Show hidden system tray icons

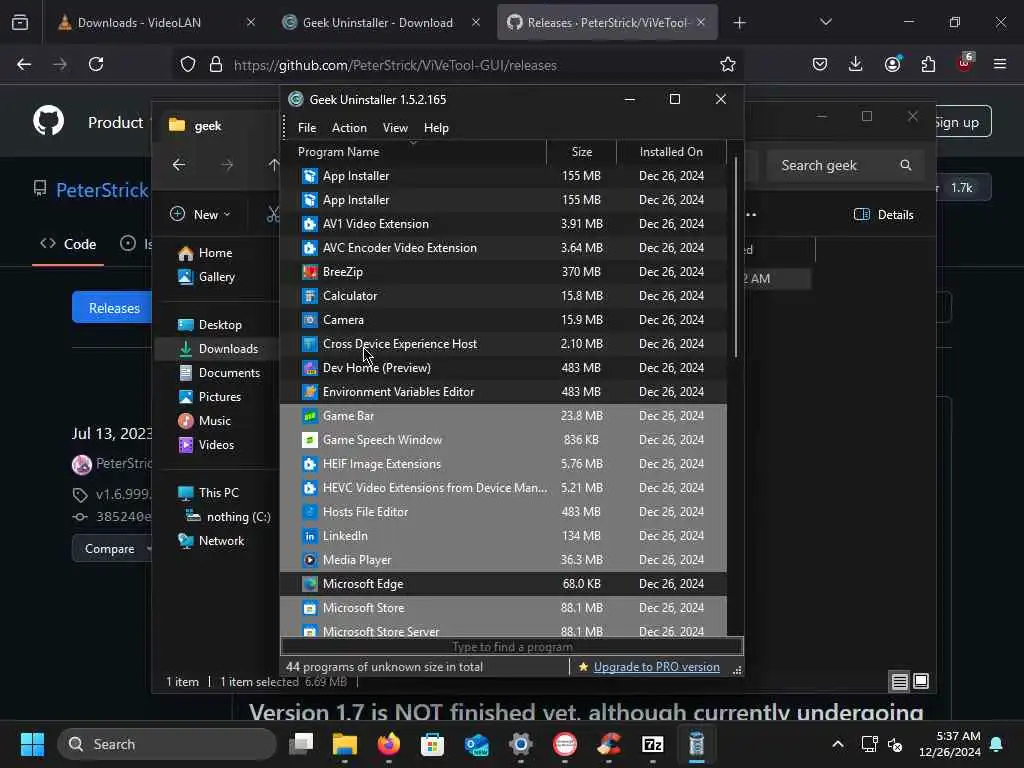click(x=837, y=744)
